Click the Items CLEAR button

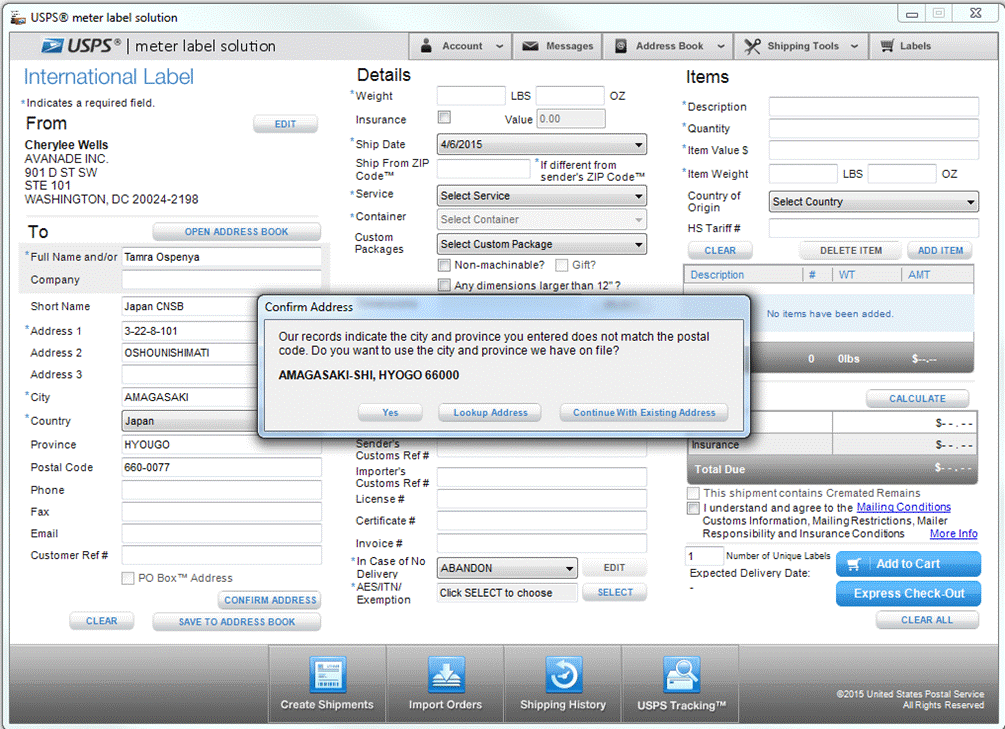pyautogui.click(x=720, y=251)
